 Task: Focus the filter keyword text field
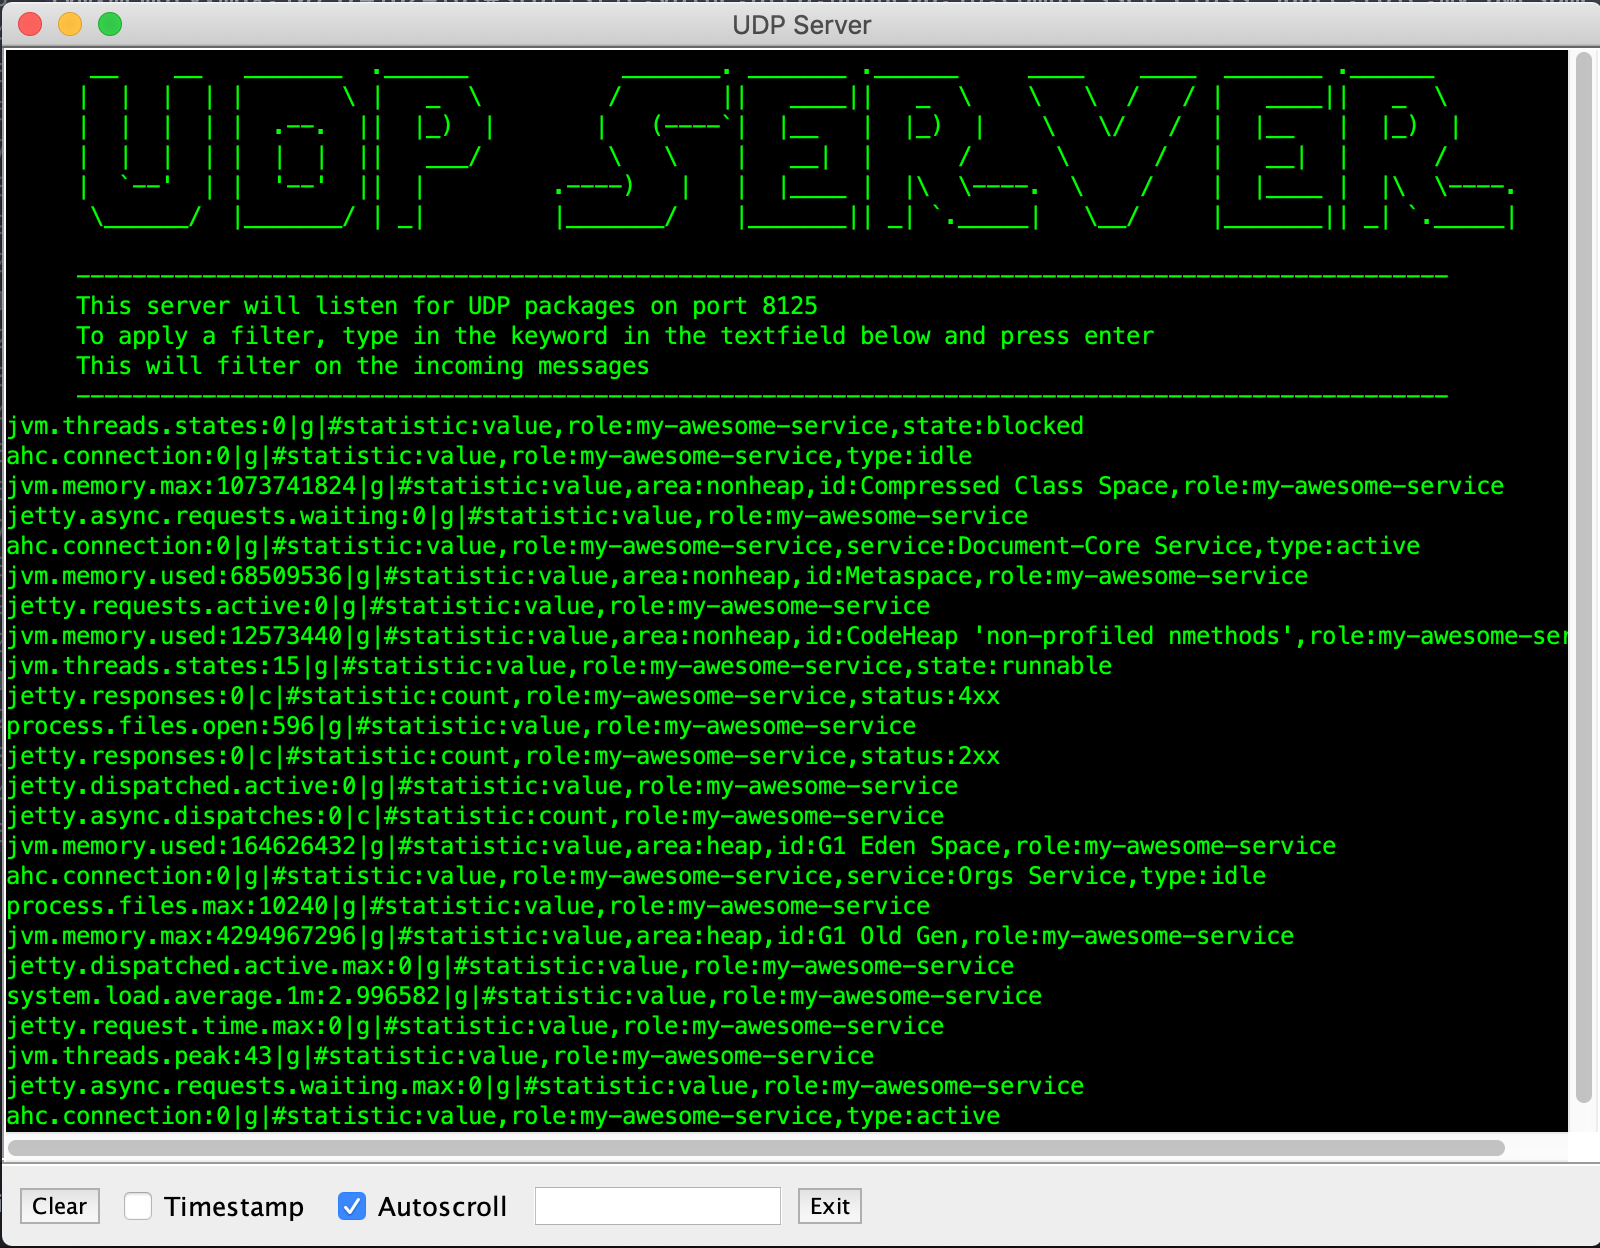point(657,1206)
